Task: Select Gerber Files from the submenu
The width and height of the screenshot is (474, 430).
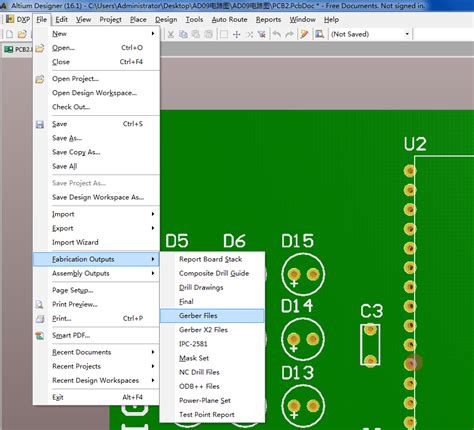Action: 212,316
